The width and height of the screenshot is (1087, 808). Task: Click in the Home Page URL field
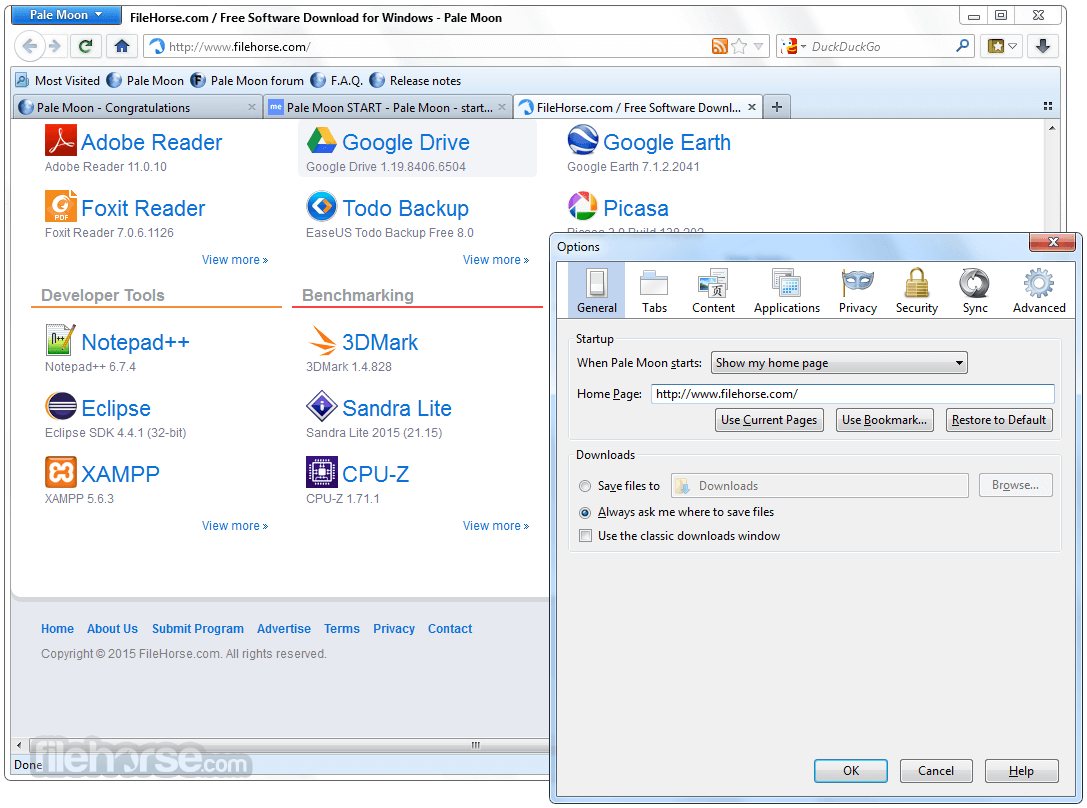point(853,394)
